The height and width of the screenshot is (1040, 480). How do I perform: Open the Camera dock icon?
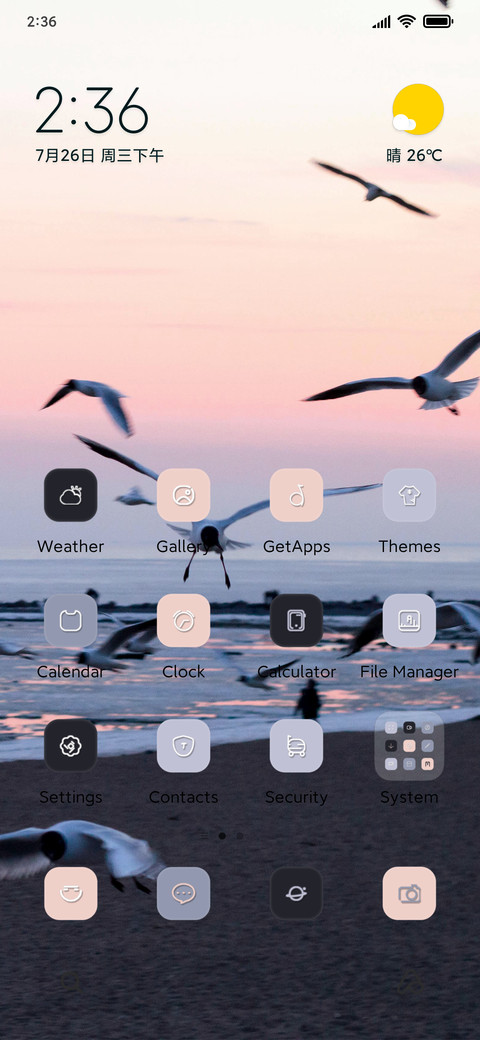point(409,893)
